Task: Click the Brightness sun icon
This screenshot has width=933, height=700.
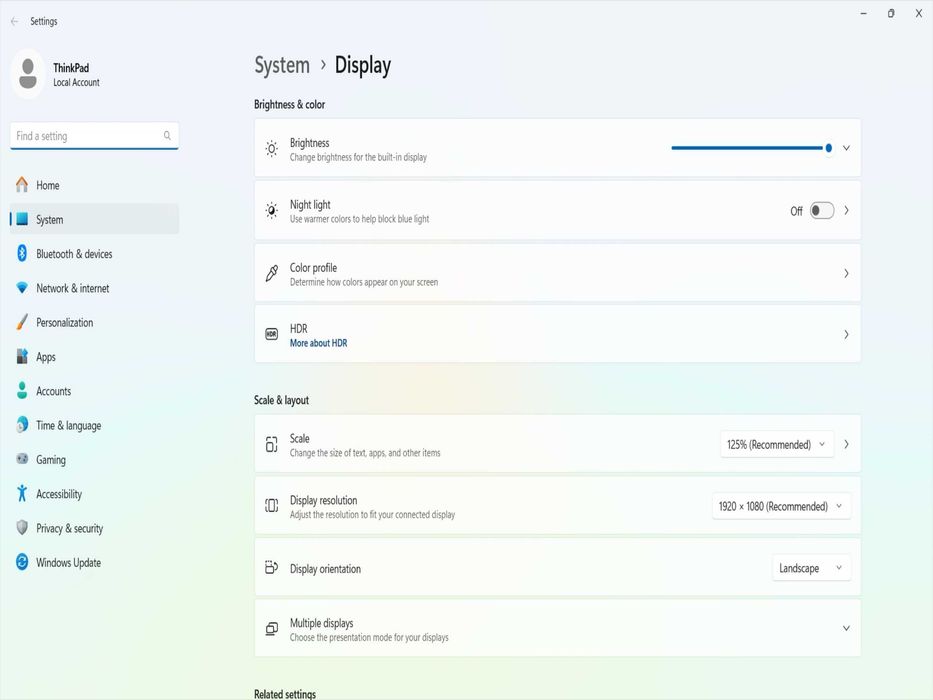Action: pos(271,149)
